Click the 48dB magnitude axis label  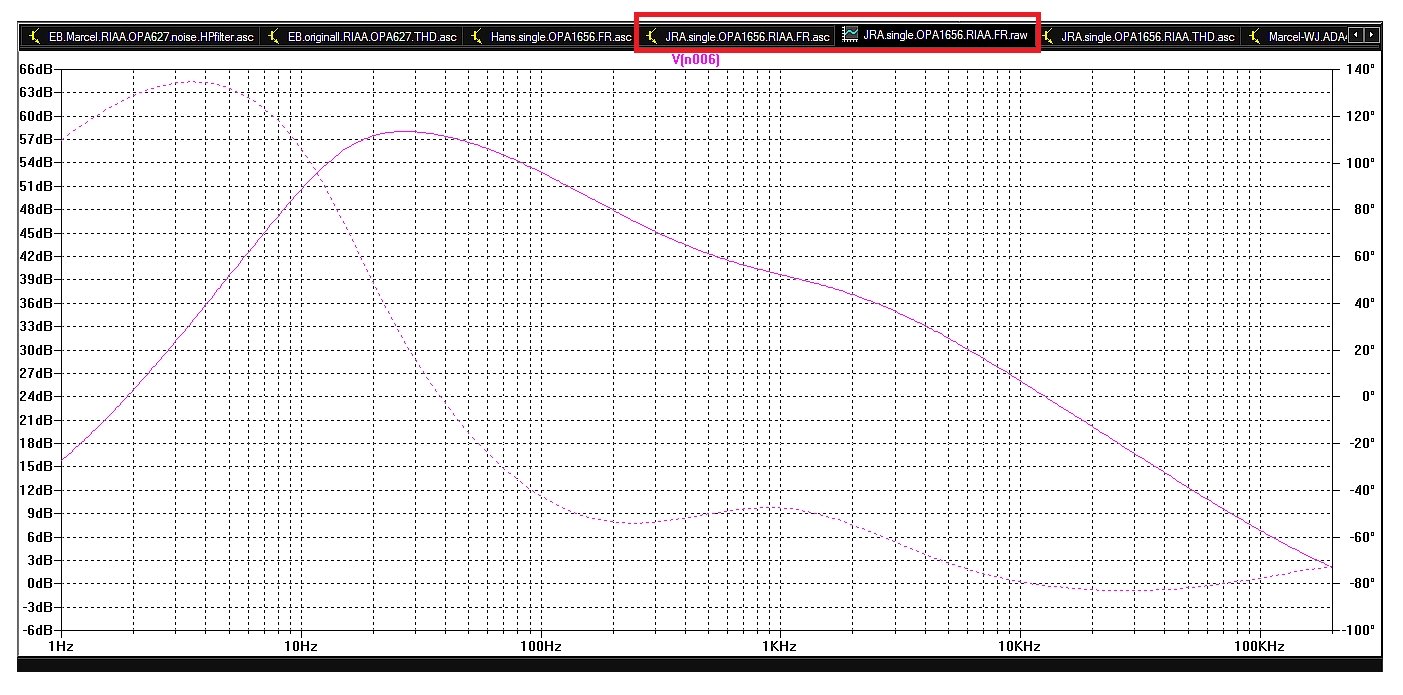click(35, 209)
